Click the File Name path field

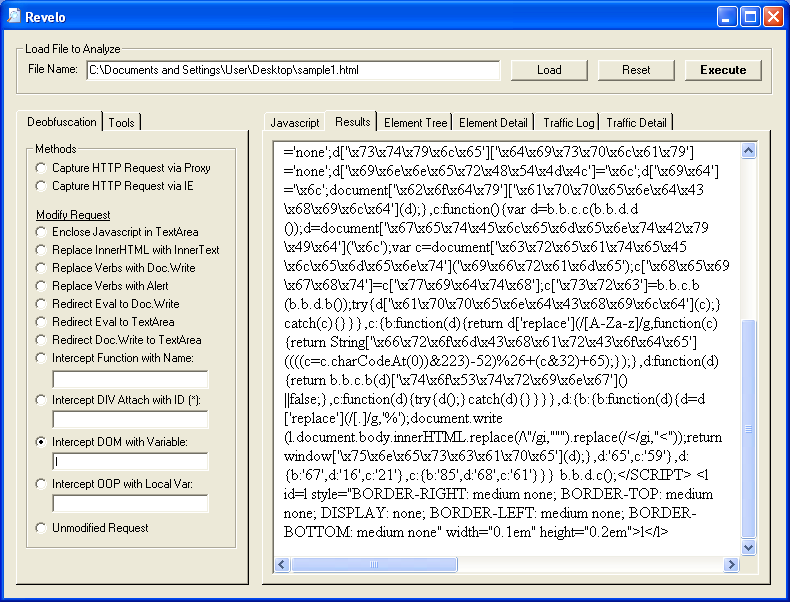point(292,70)
